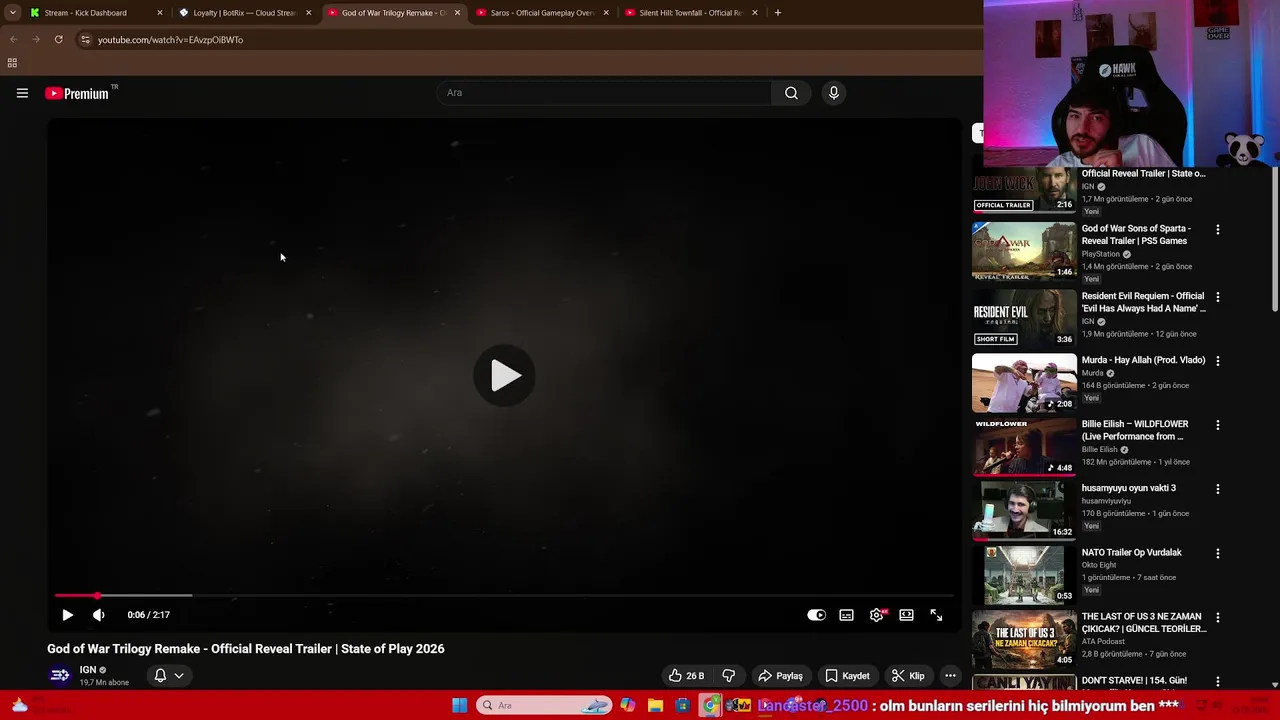This screenshot has width=1280, height=720.
Task: Open options menu for Murda - Hay Allah
Action: (1217, 361)
